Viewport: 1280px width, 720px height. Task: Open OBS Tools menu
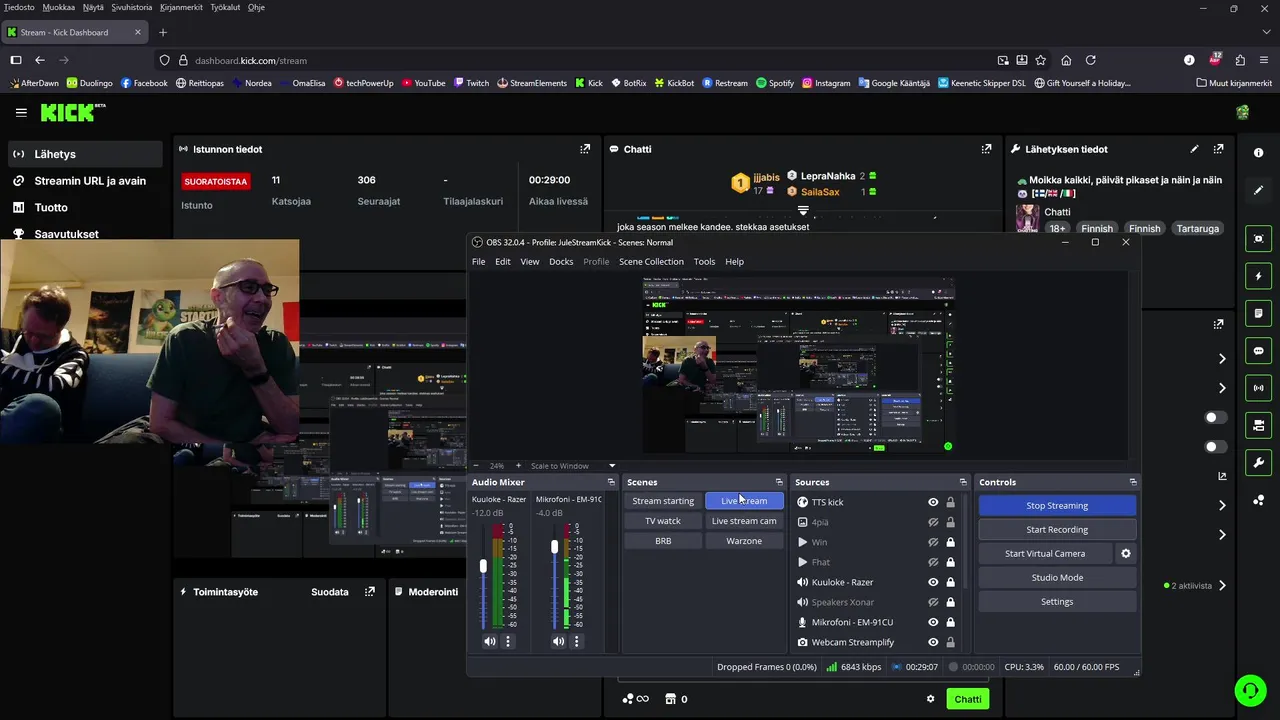point(704,262)
